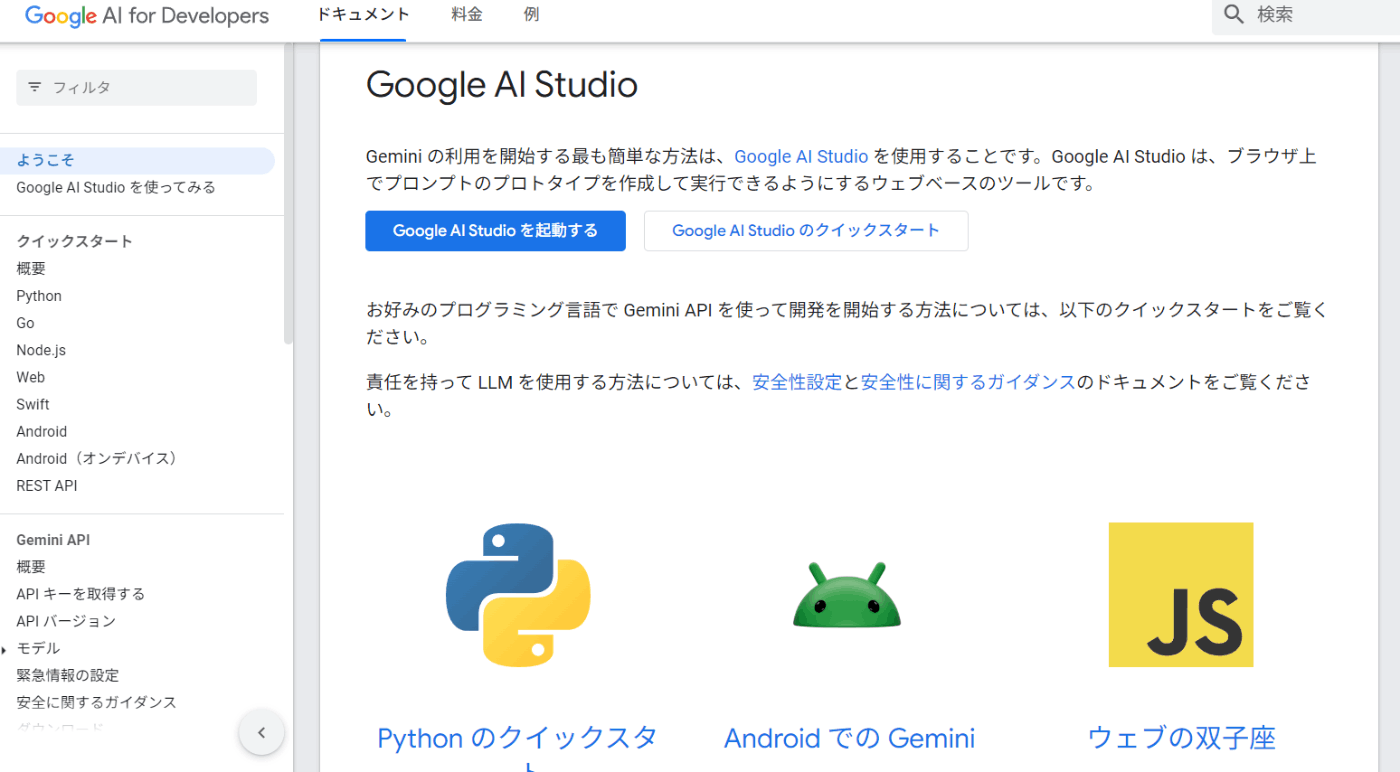The image size is (1400, 772).
Task: Select API キーを取得する sidebar item
Action: click(x=81, y=594)
